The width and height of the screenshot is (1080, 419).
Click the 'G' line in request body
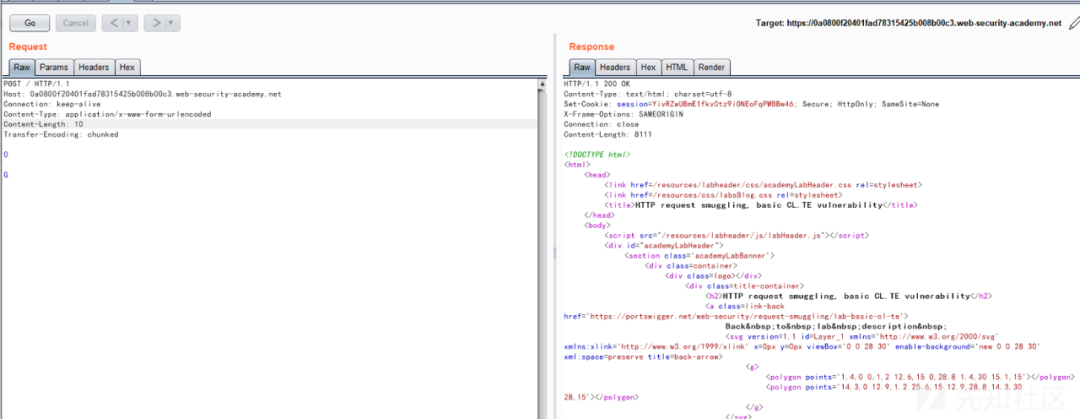click(x=6, y=175)
